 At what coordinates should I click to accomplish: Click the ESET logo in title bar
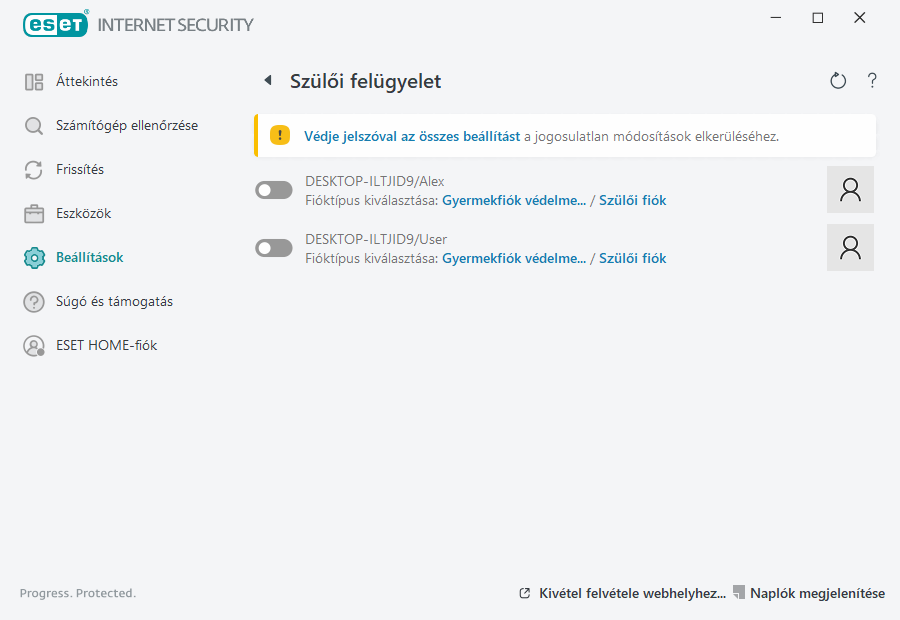click(x=55, y=24)
